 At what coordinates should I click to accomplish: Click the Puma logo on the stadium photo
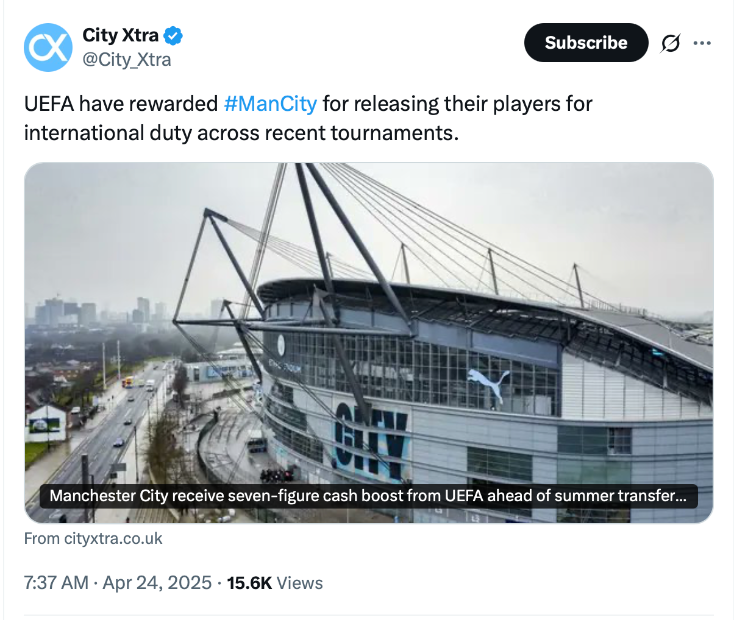488,384
